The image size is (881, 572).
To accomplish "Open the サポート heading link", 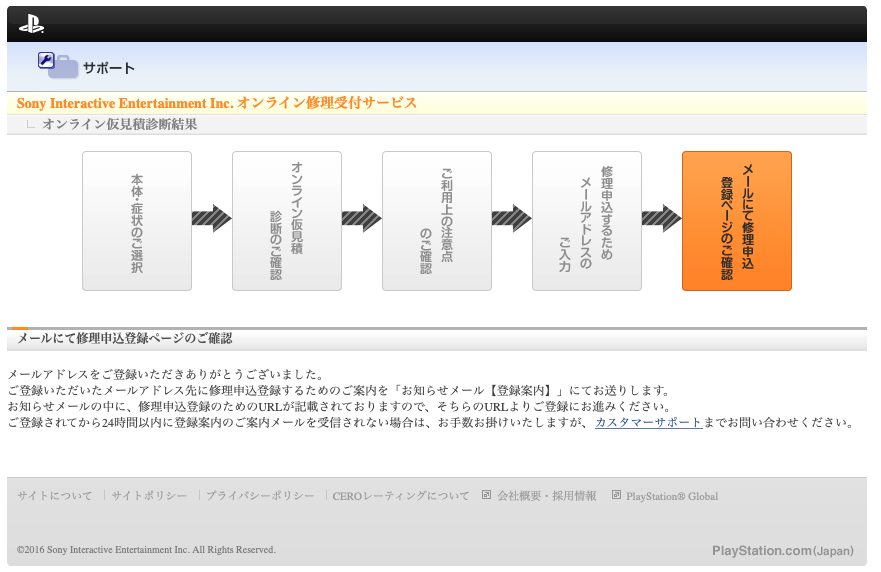I will pos(109,69).
